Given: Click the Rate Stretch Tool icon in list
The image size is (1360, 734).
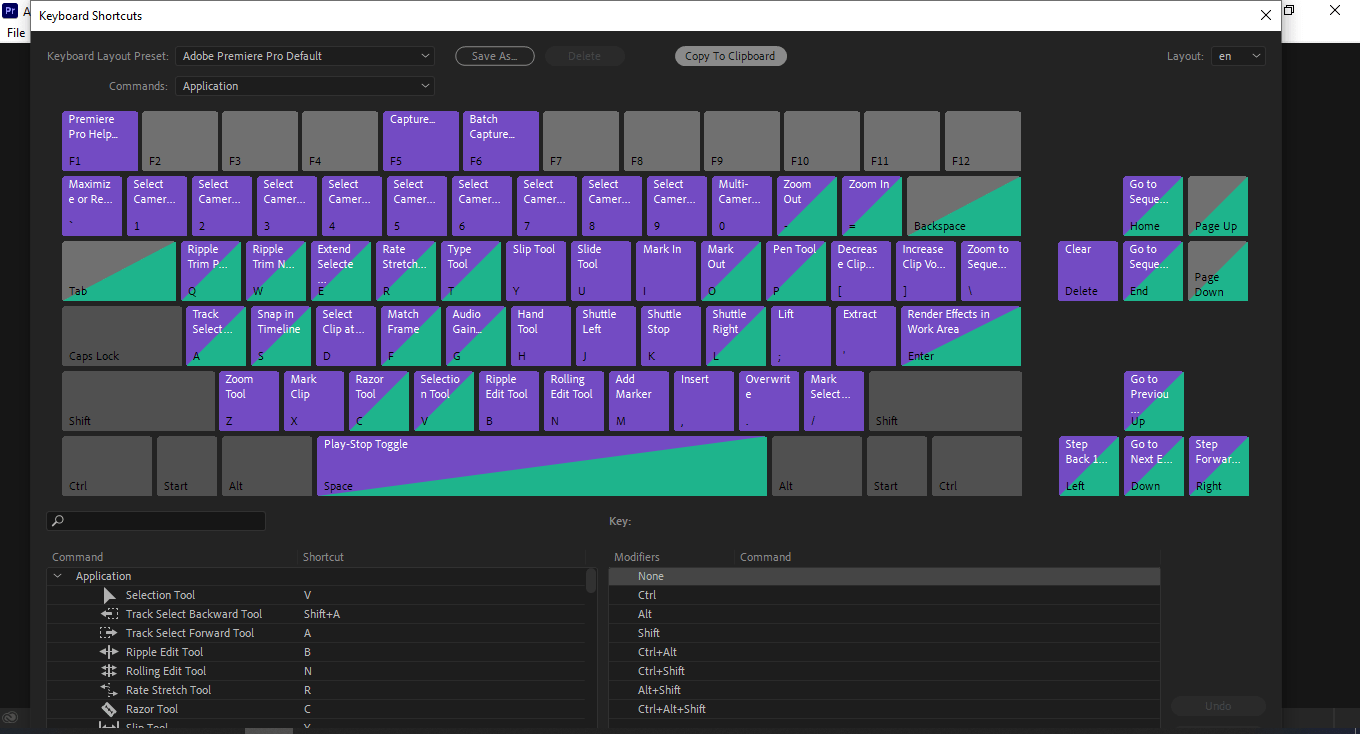Looking at the screenshot, I should point(109,690).
